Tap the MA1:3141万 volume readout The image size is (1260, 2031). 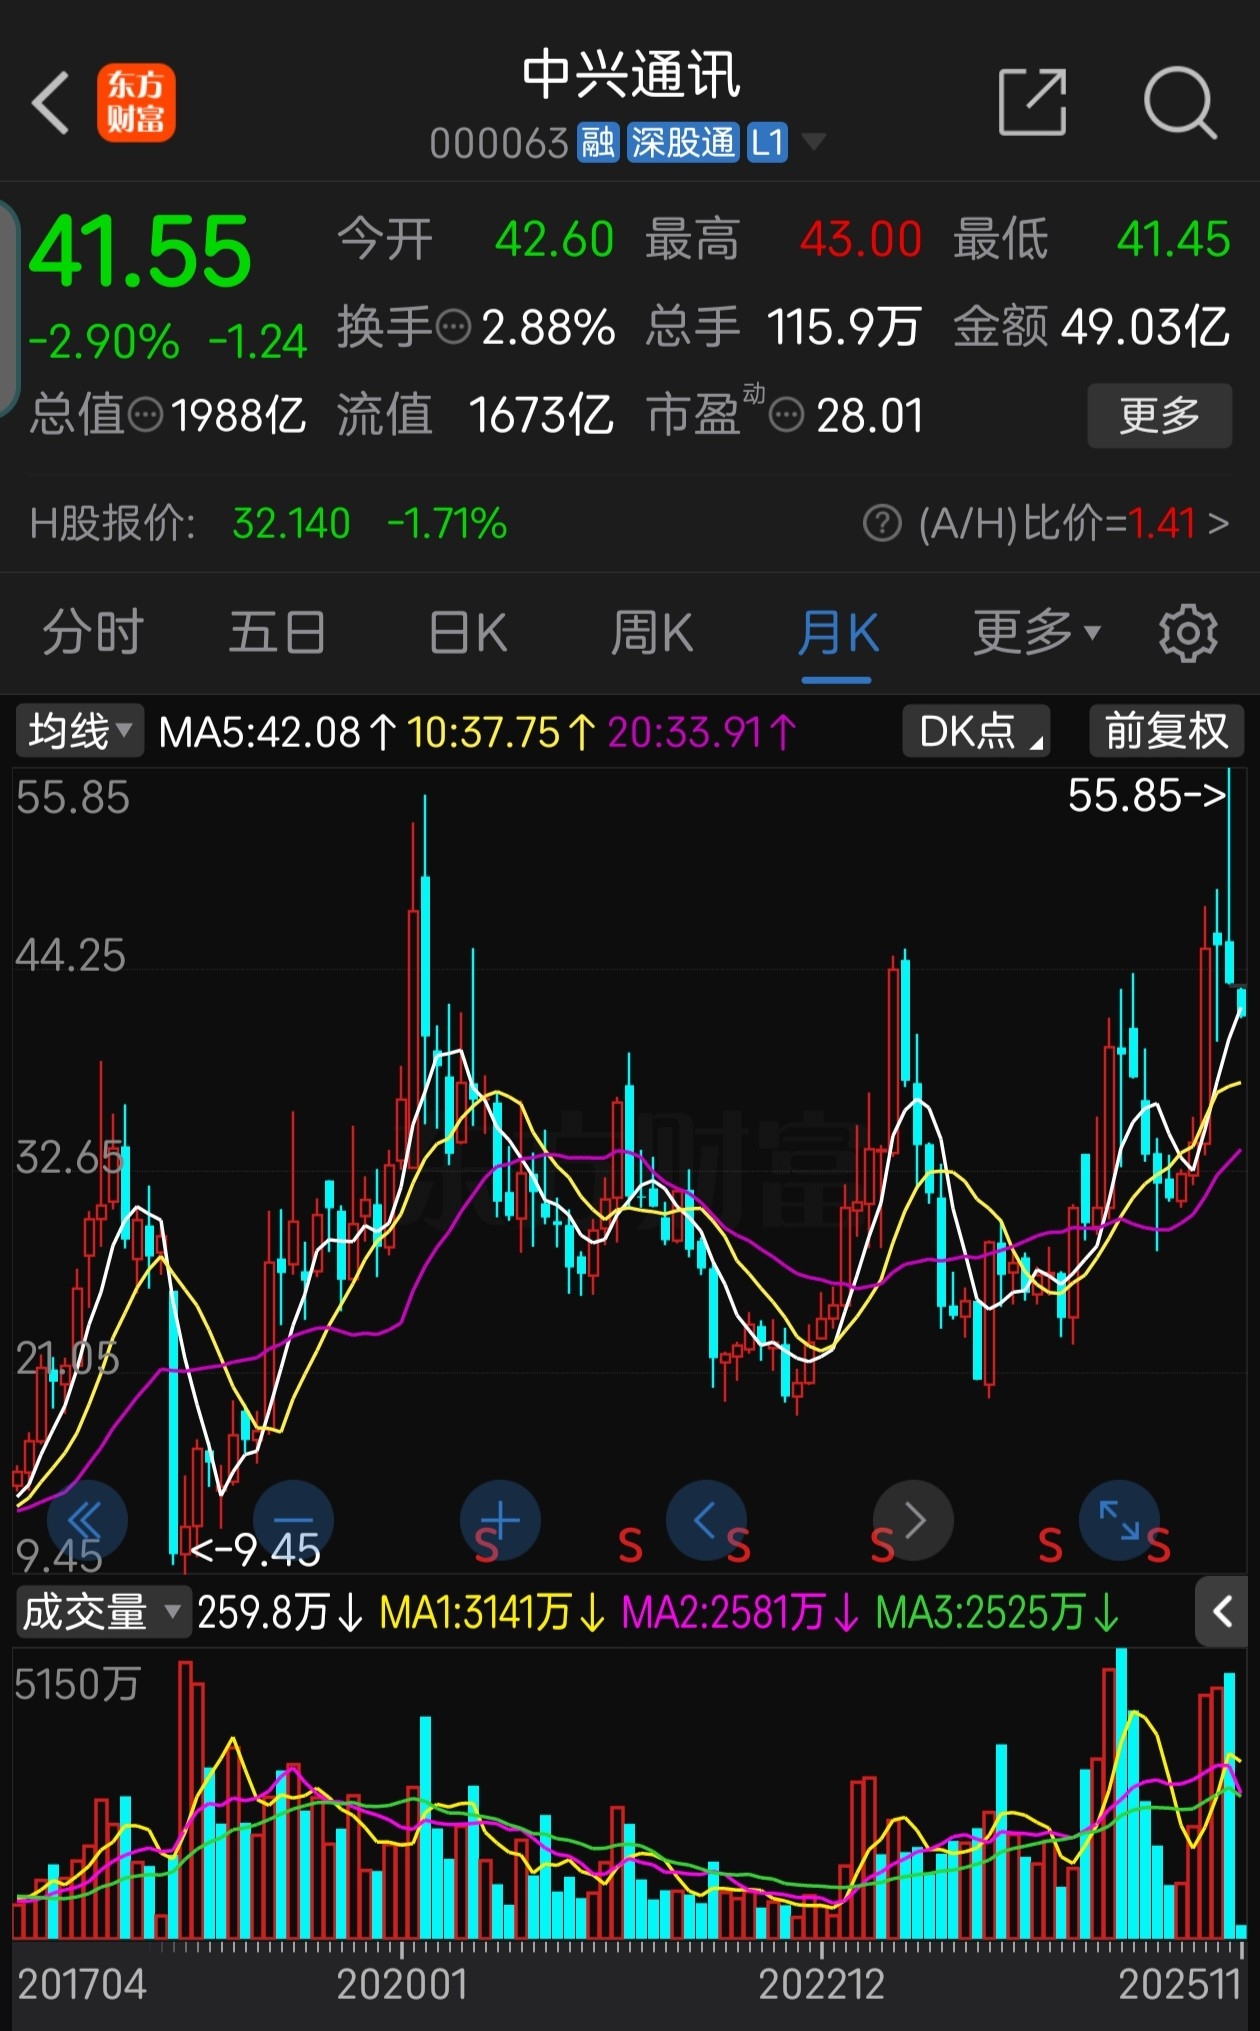[492, 1613]
